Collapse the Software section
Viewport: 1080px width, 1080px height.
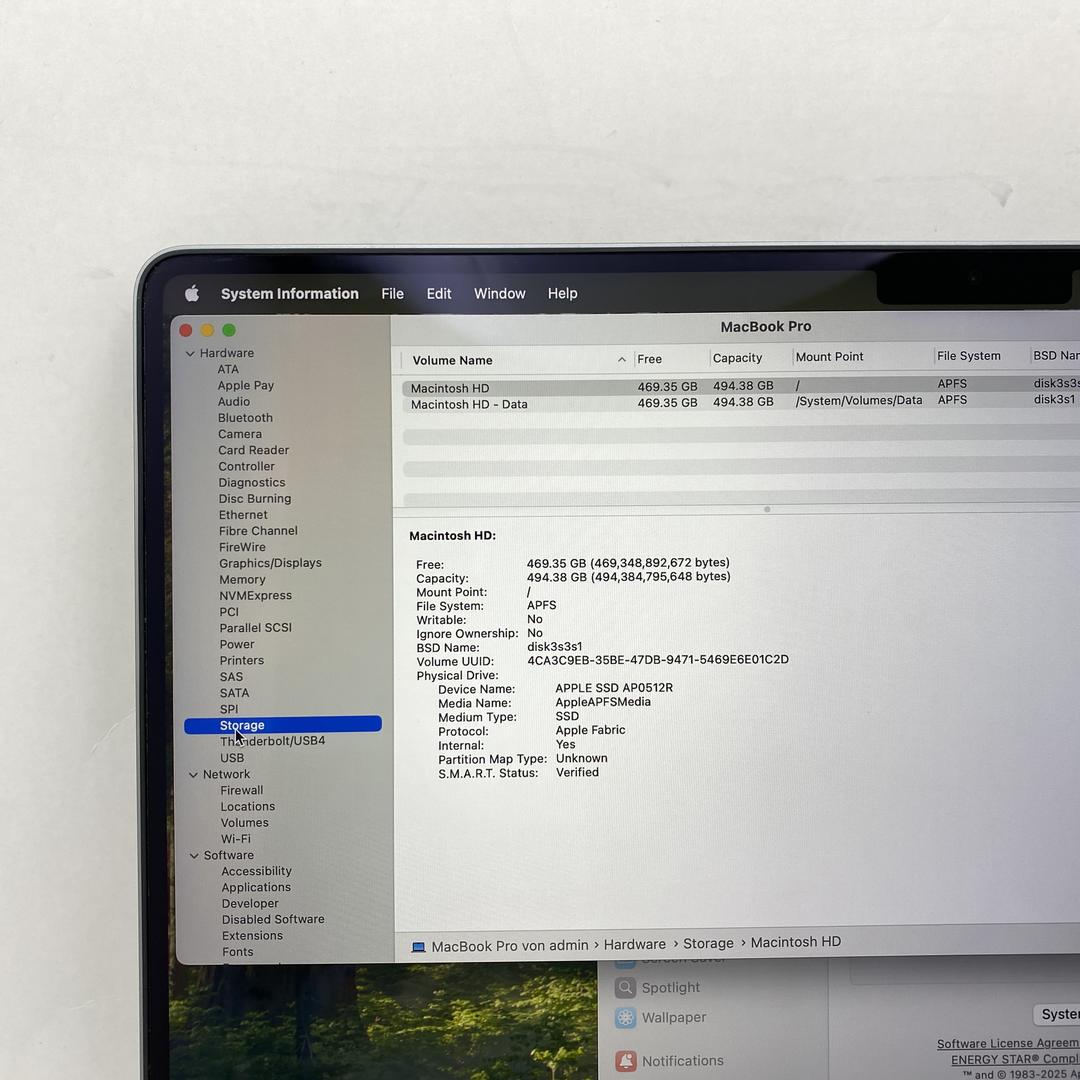[194, 855]
